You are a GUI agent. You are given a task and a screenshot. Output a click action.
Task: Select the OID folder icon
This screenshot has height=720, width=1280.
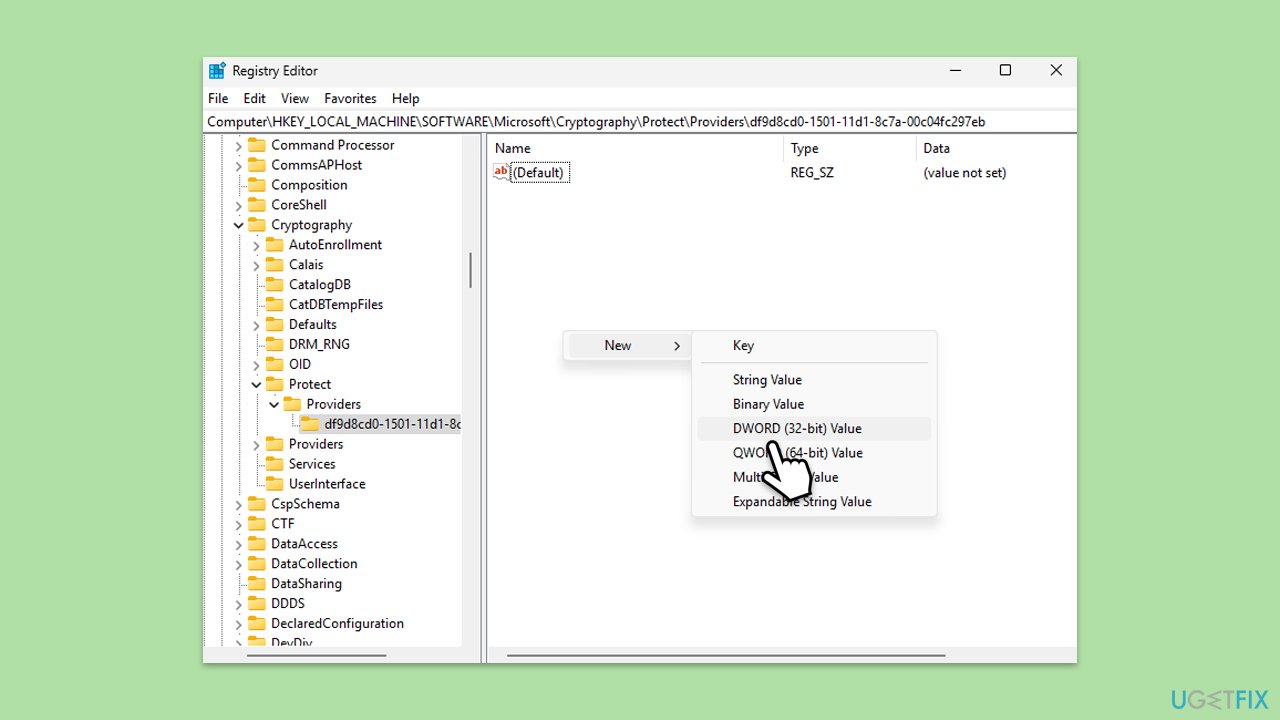point(275,364)
